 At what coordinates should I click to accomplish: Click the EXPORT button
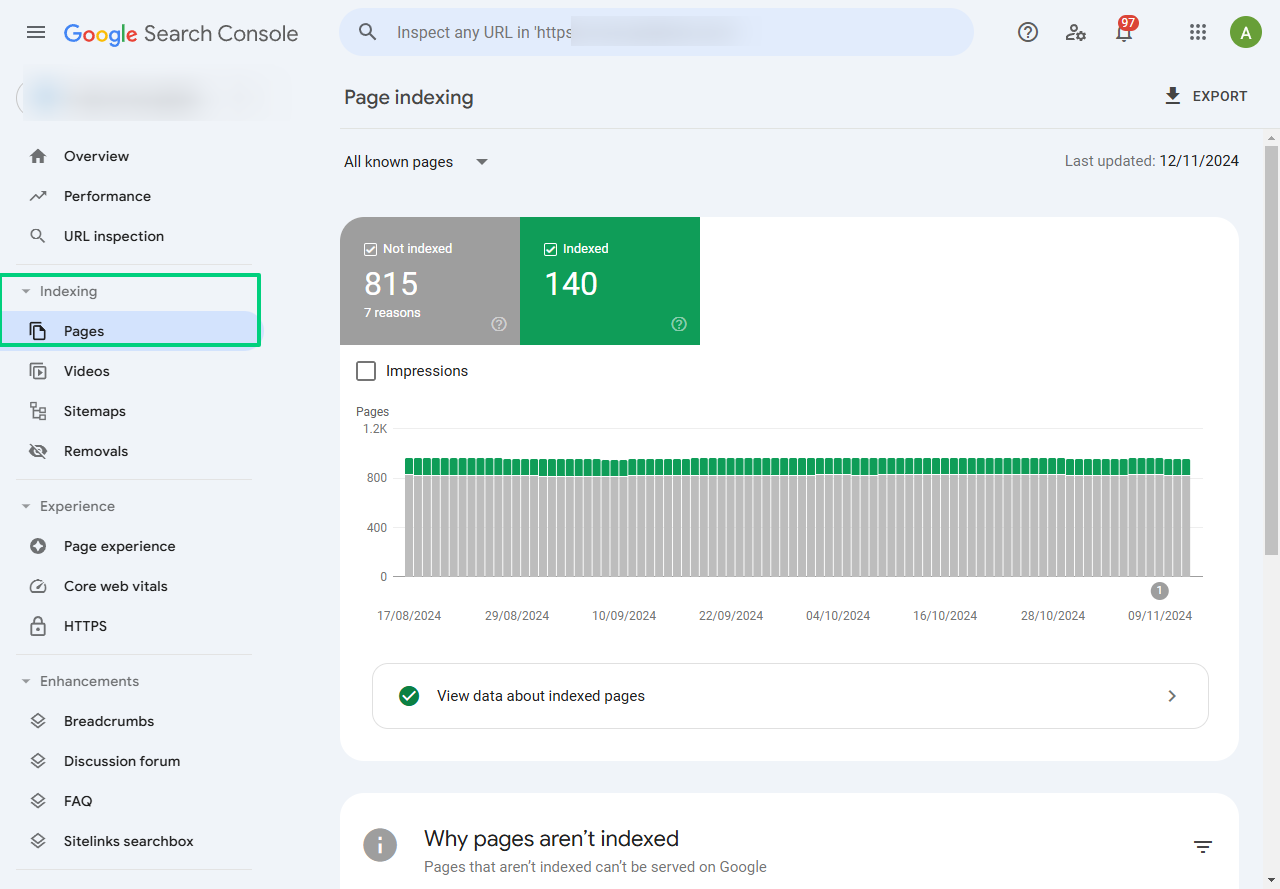coord(1205,96)
